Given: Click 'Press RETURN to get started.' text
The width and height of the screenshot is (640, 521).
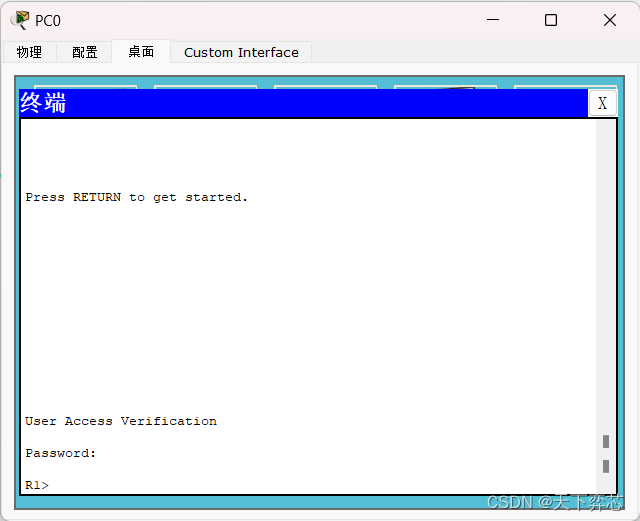Looking at the screenshot, I should pyautogui.click(x=136, y=197).
